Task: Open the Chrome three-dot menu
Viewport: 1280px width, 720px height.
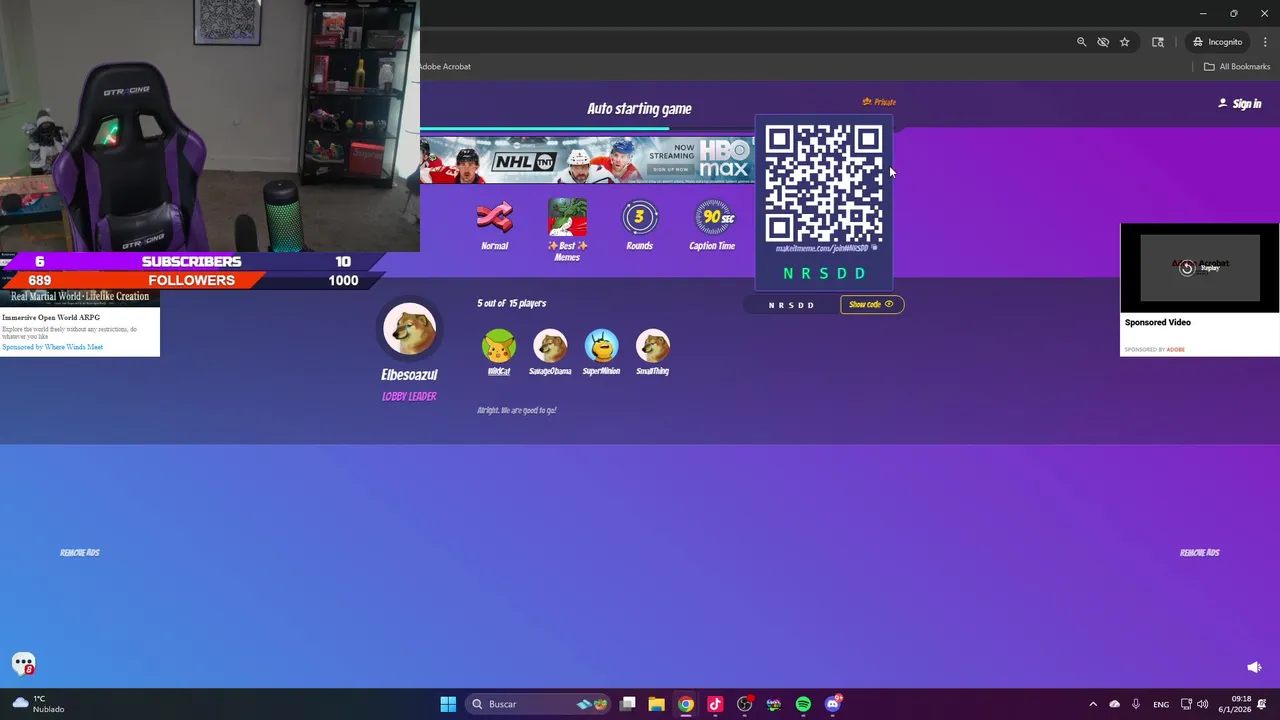Action: tap(1265, 42)
